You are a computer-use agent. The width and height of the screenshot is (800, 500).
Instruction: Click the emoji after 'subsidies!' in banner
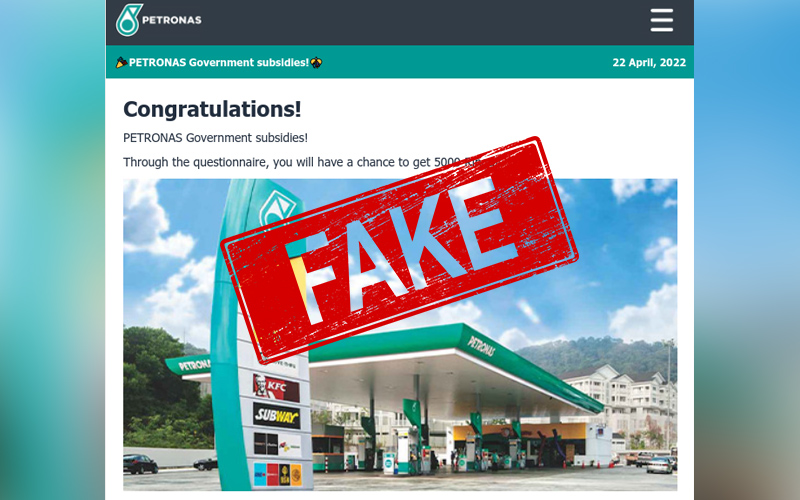(x=316, y=63)
